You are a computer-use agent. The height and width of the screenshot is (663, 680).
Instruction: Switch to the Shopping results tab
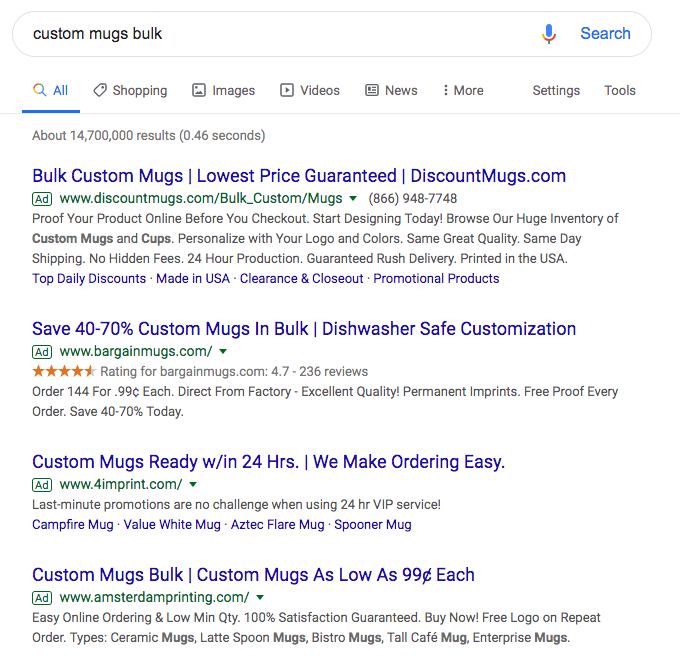click(x=139, y=90)
